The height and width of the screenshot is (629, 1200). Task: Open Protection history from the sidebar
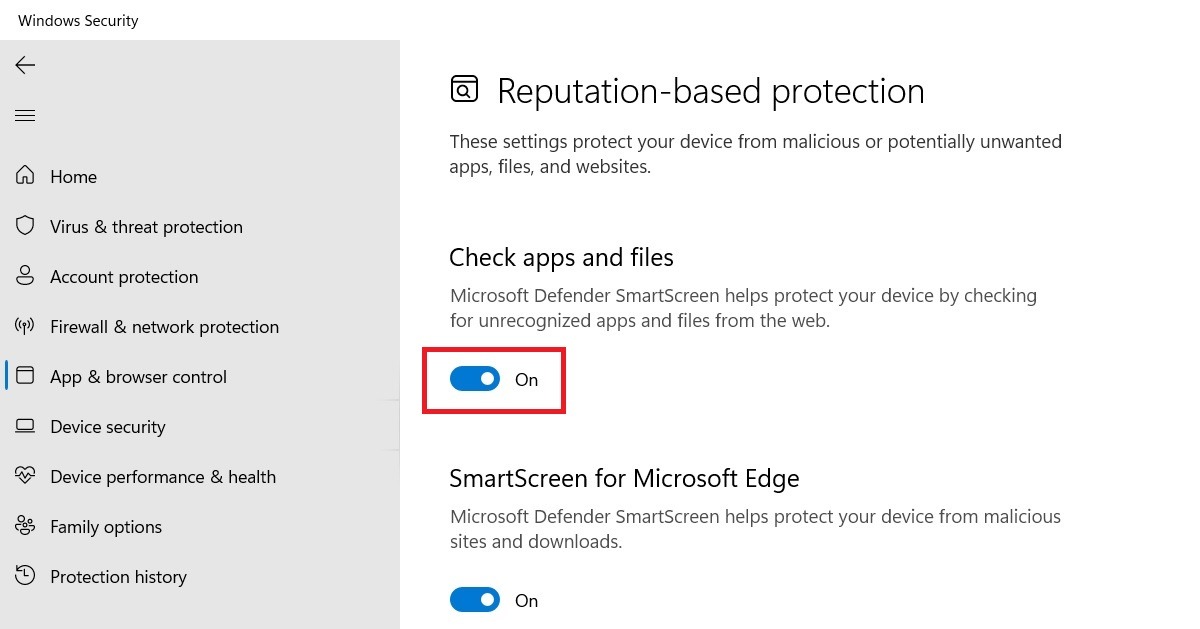tap(118, 576)
